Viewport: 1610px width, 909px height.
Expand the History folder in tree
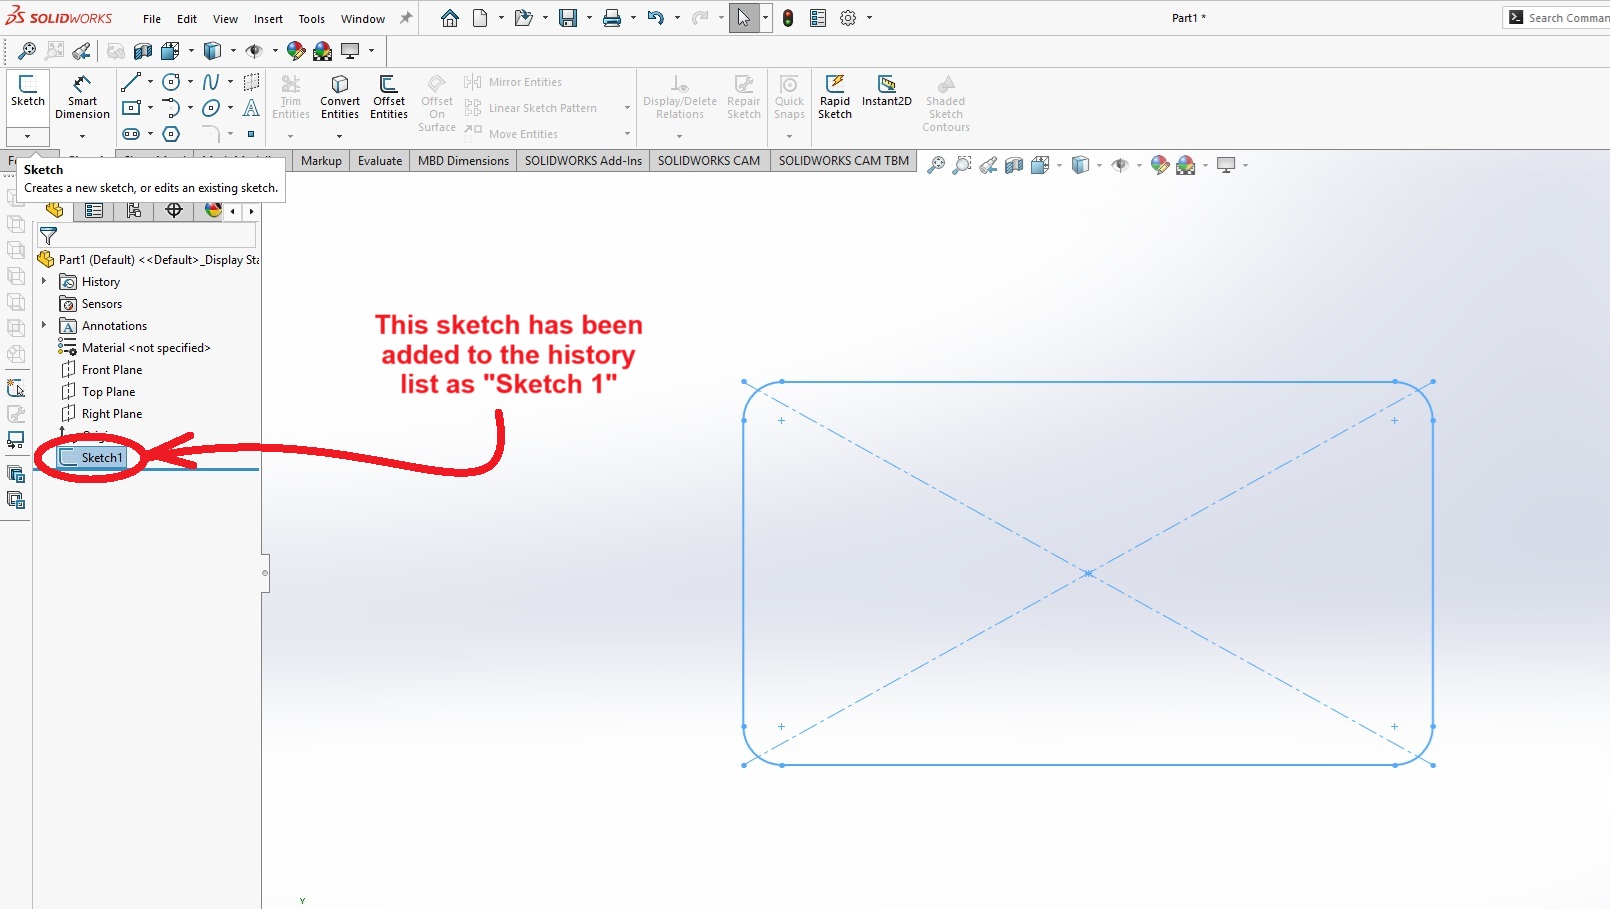point(44,282)
